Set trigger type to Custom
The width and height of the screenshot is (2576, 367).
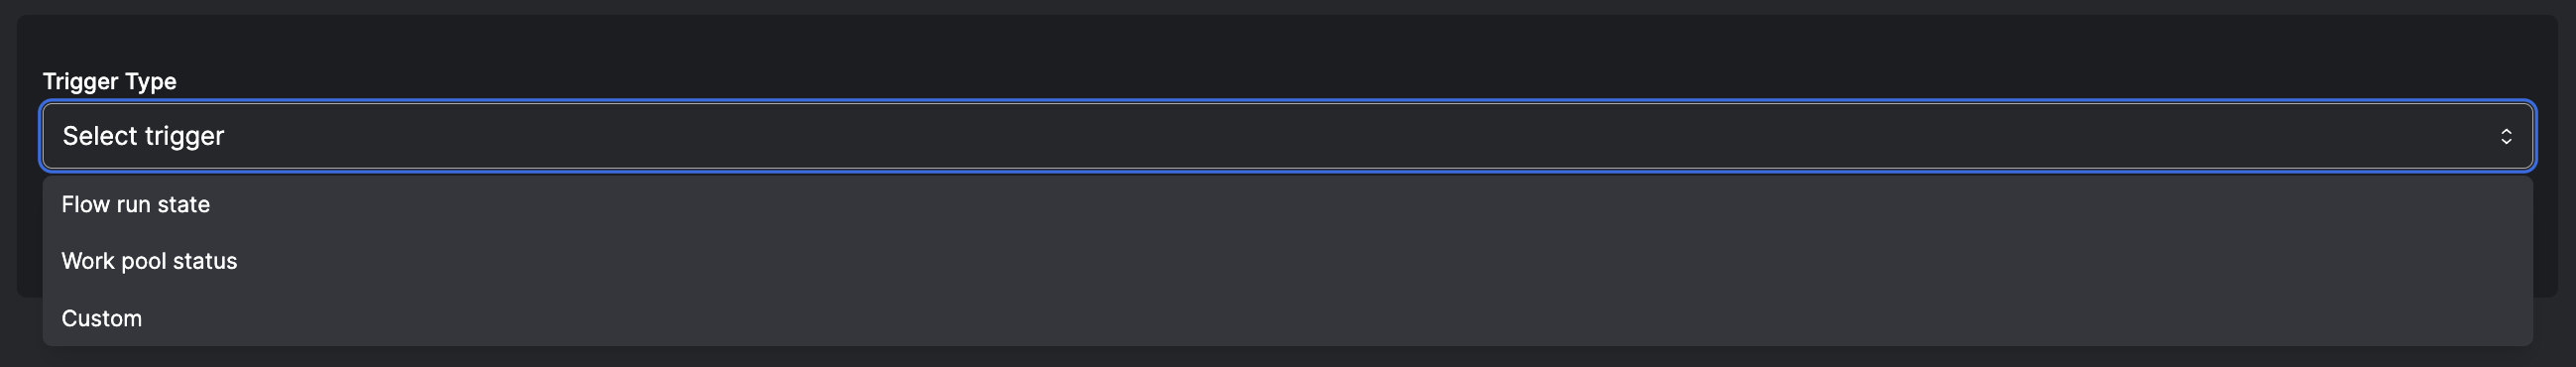coord(1287,318)
